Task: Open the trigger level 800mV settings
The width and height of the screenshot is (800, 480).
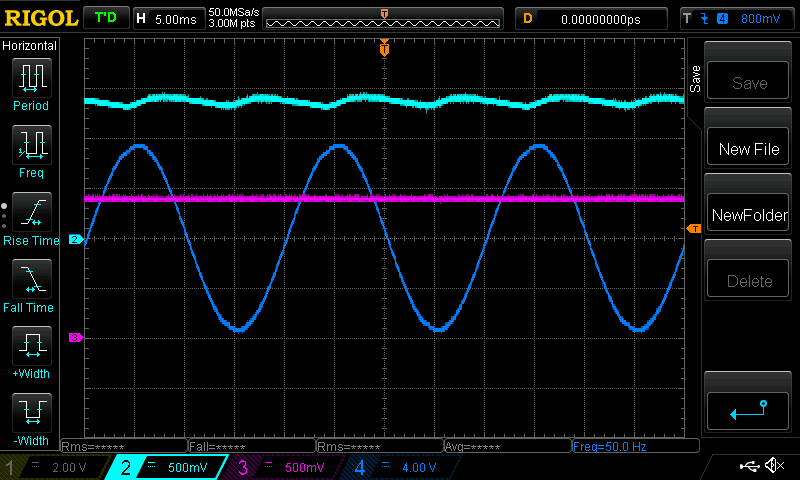Action: pyautogui.click(x=738, y=18)
